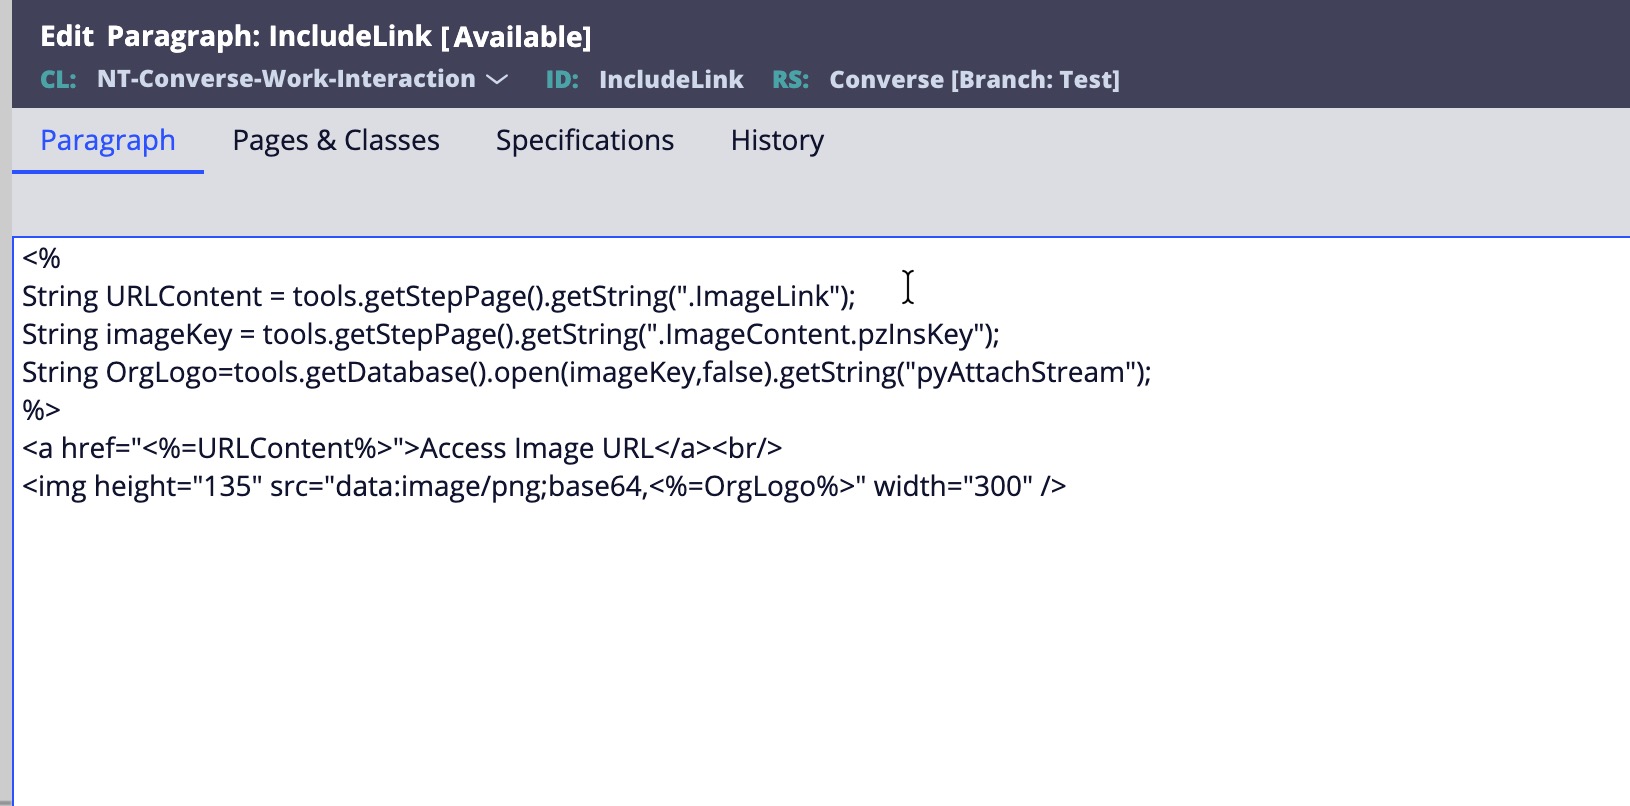Switch to the Paragraph tab
The height and width of the screenshot is (806, 1630).
tap(108, 141)
